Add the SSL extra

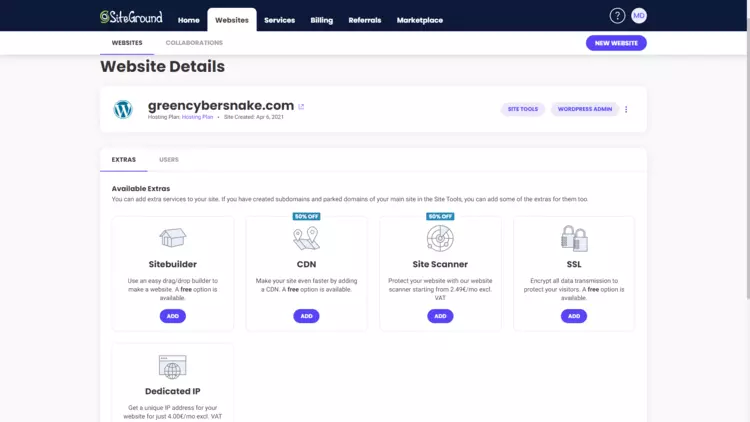[574, 316]
